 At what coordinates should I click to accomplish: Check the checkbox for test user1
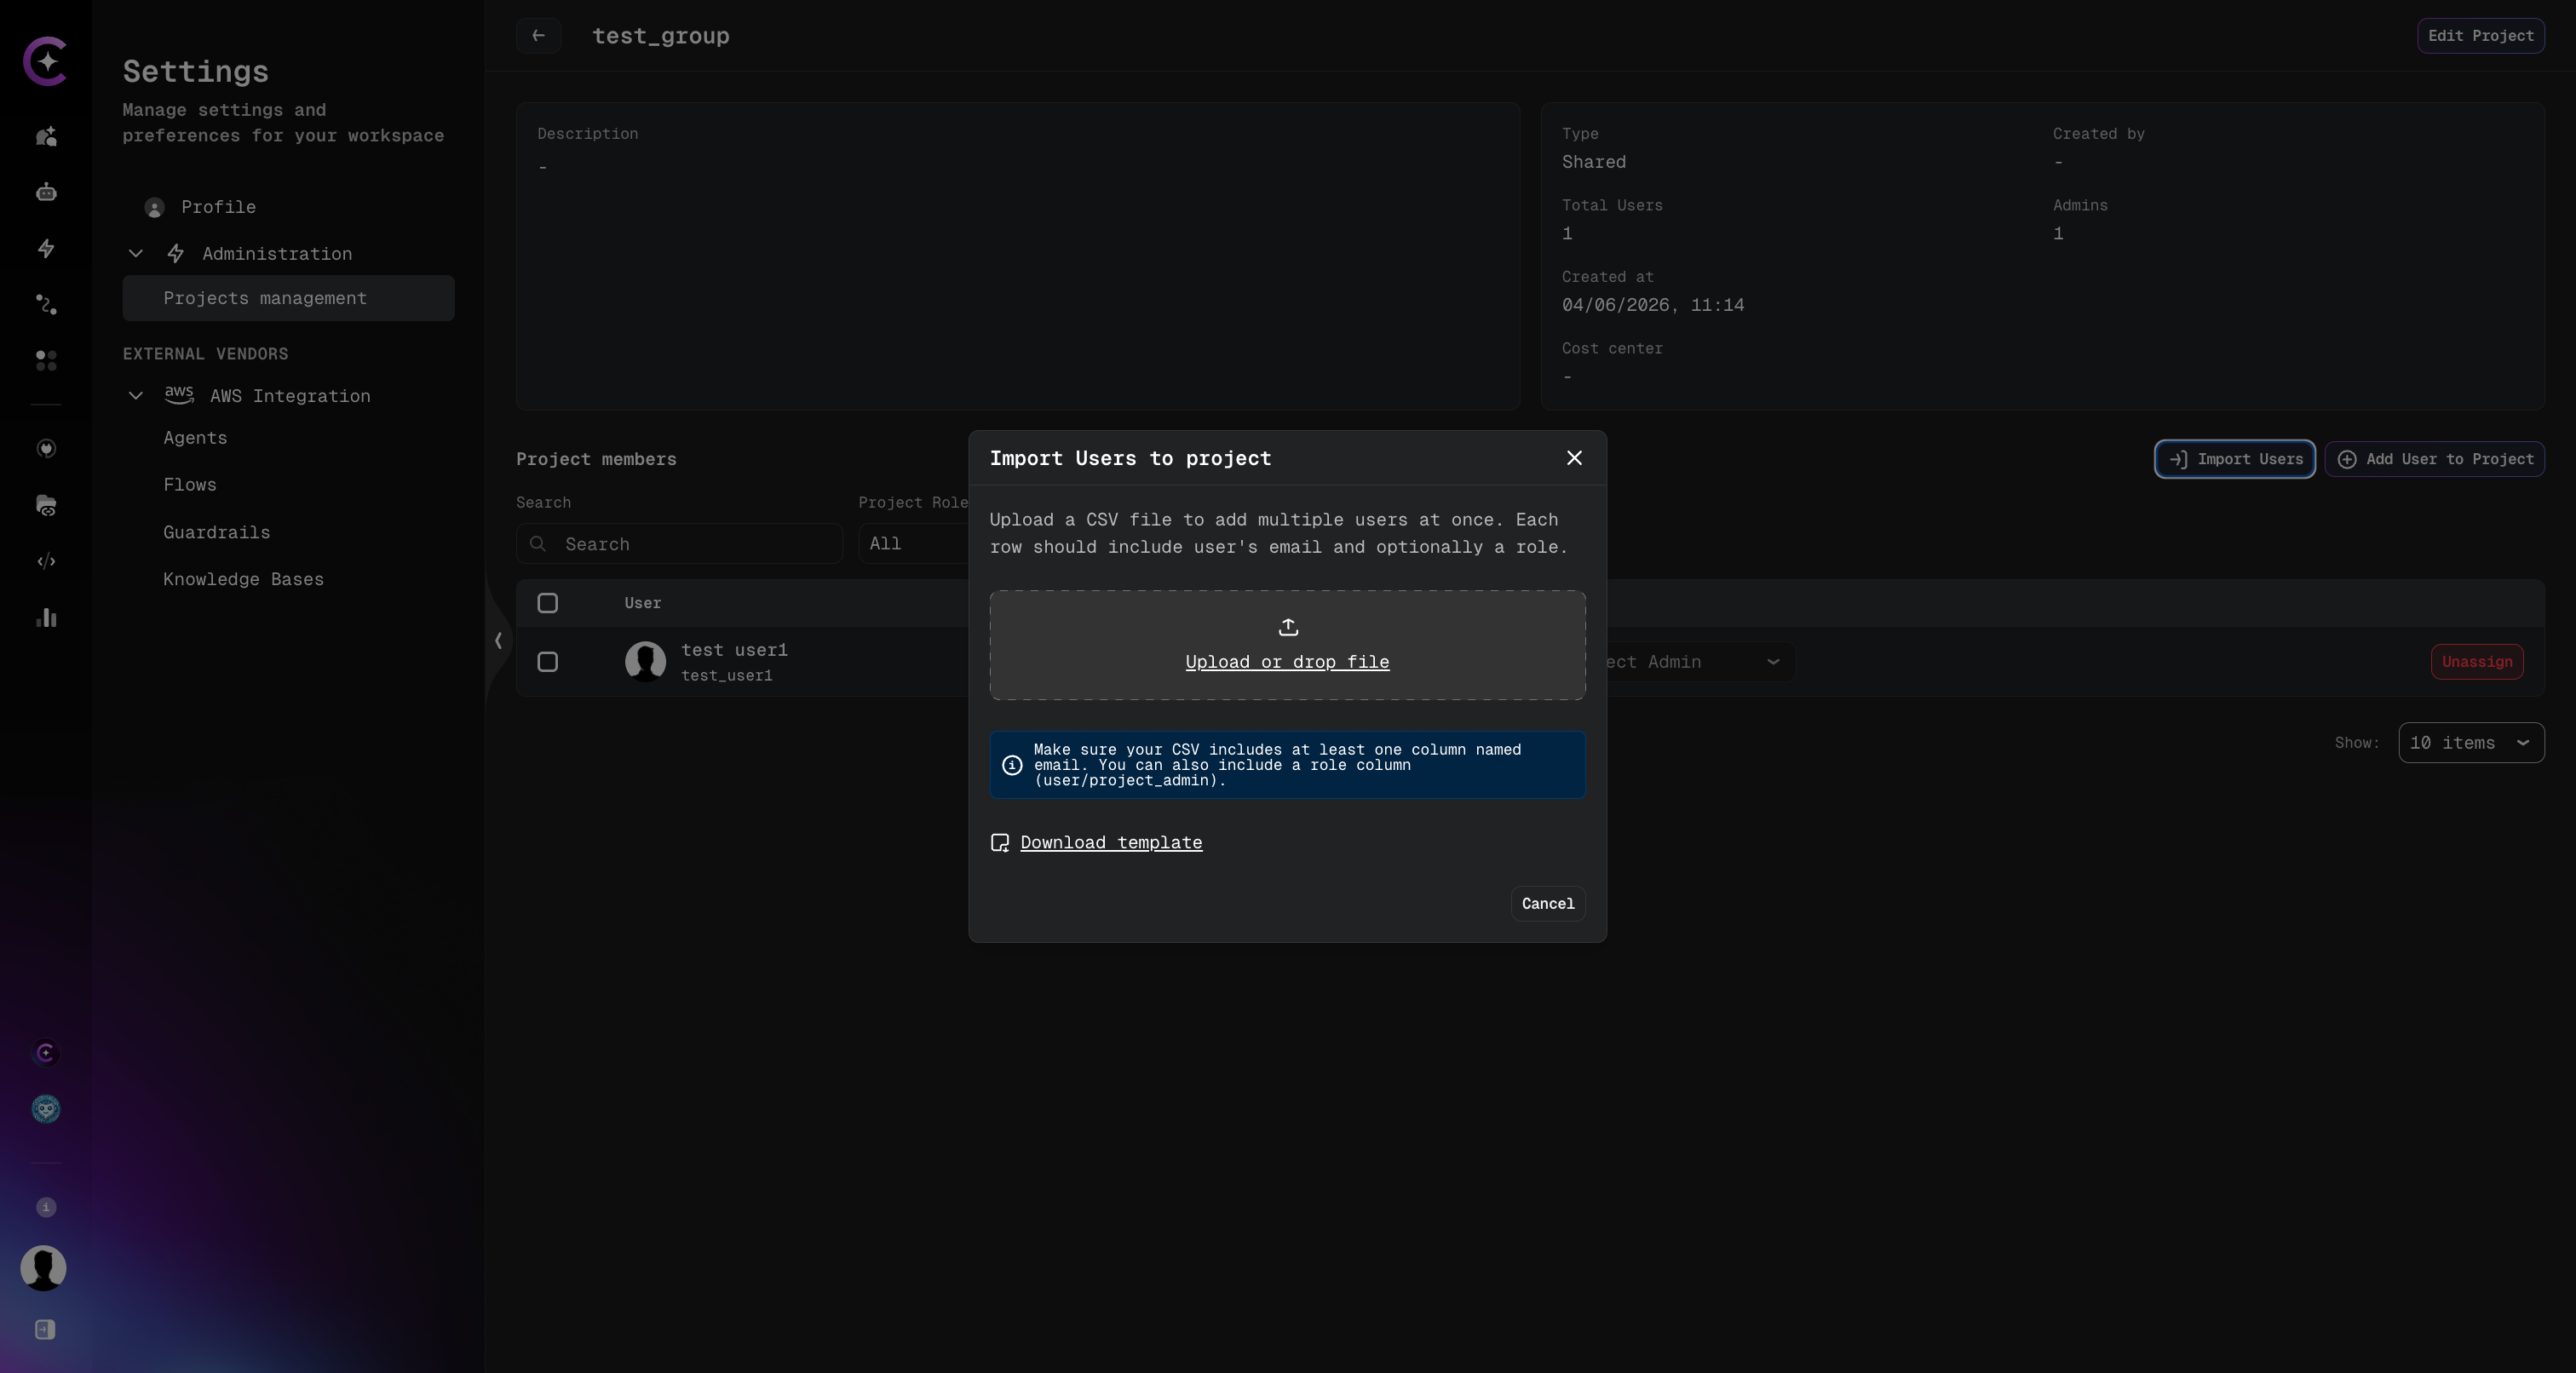[x=547, y=662]
